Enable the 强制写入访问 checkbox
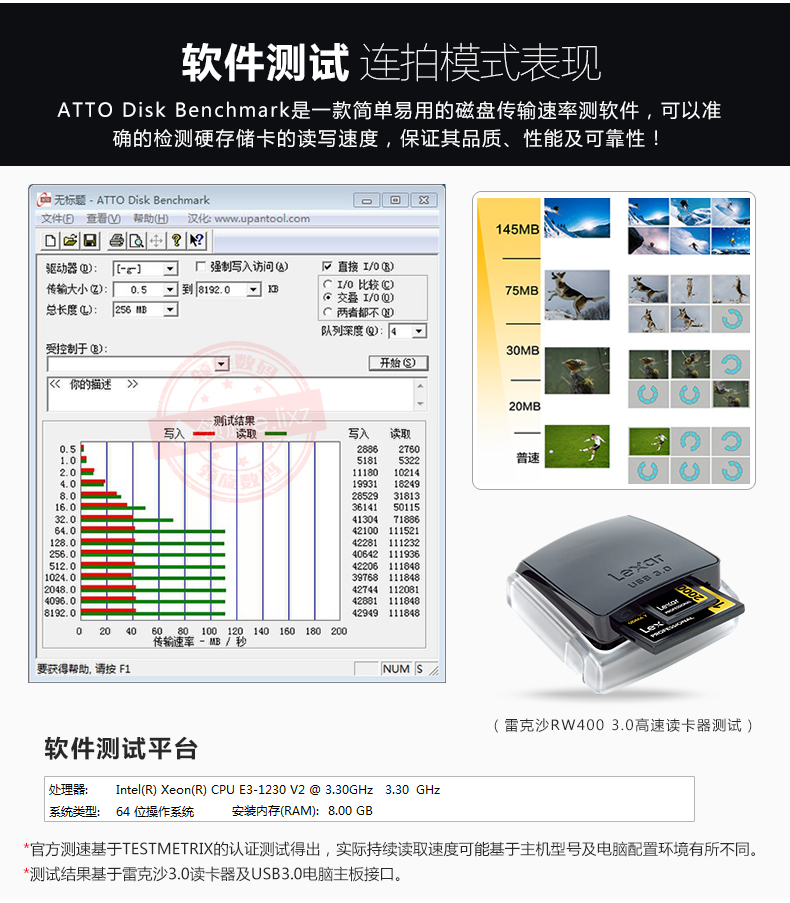 (201, 266)
